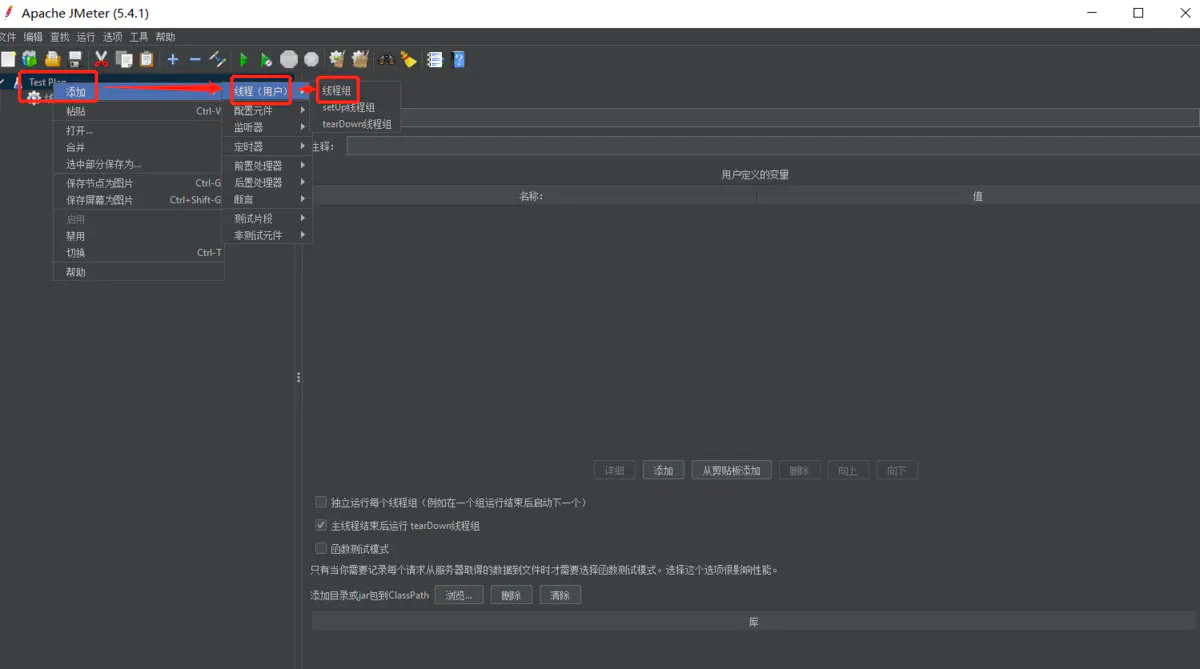
Task: Click the Toggle enable/disable icon
Action: pos(218,59)
